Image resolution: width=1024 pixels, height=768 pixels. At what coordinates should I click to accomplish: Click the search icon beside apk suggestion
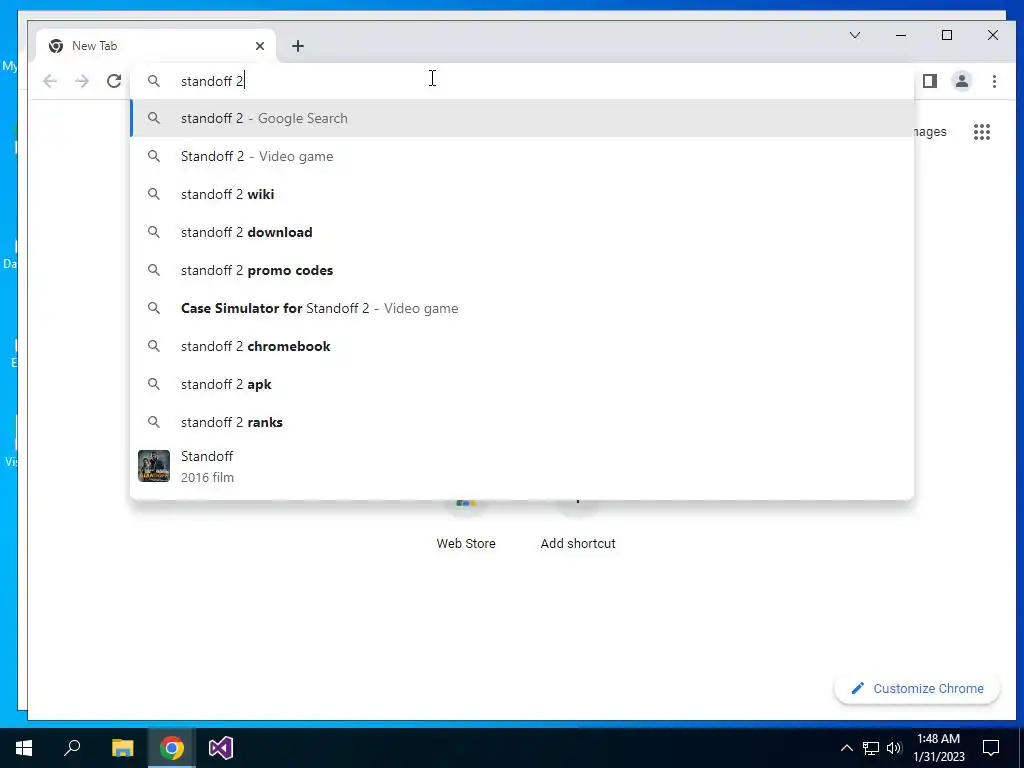153,384
